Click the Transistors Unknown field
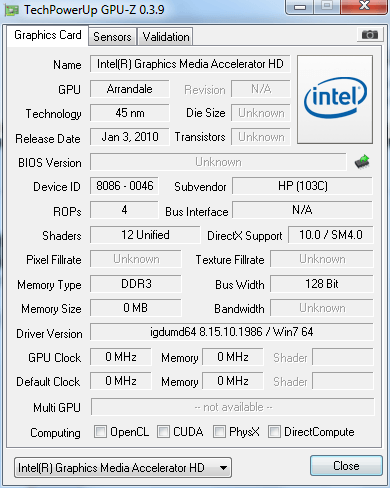This screenshot has height=488, width=390. (261, 137)
